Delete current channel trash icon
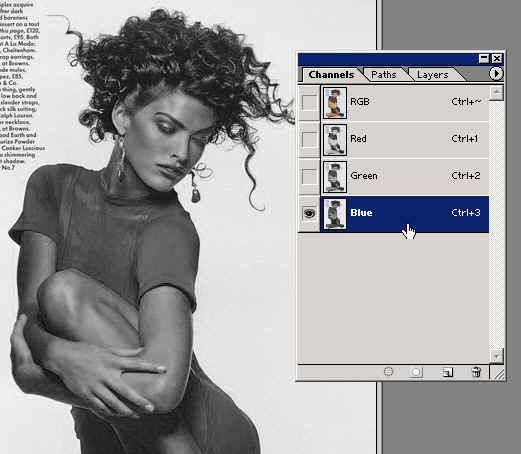The width and height of the screenshot is (521, 454). pos(476,372)
